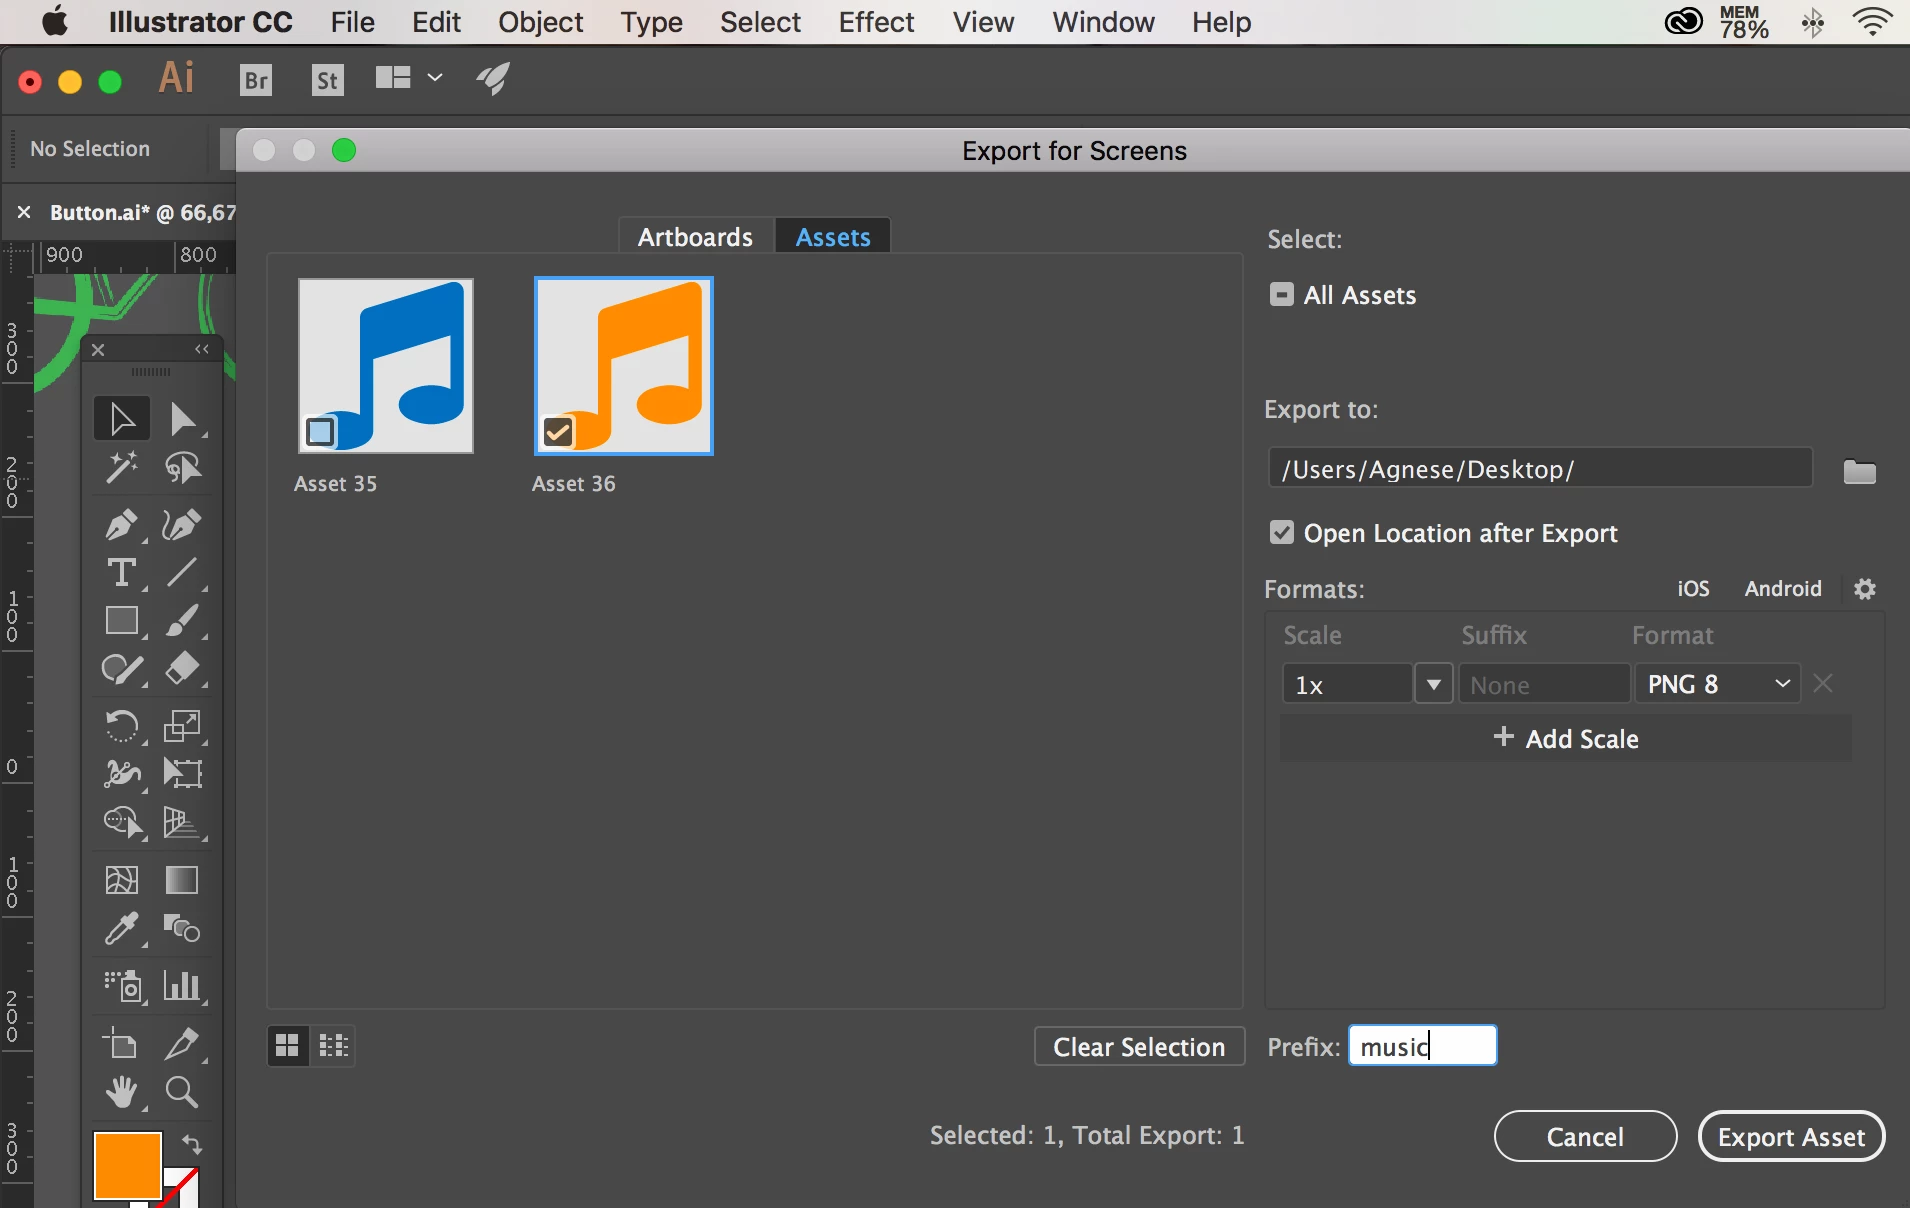
Task: Select the blue Asset 35 thumbnail
Action: coord(385,365)
